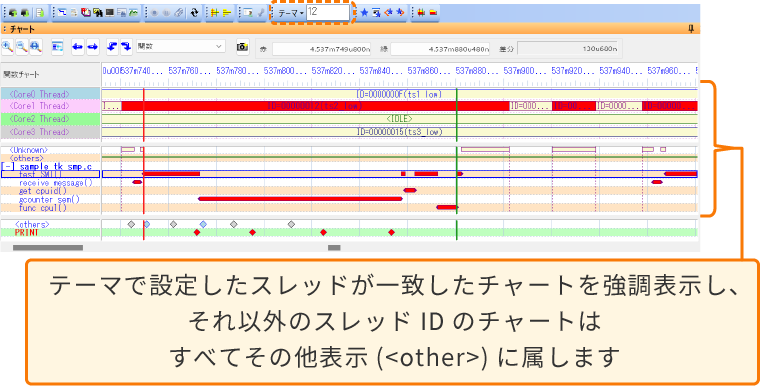Select the func_cpu1() function row
The image size is (760, 392).
click(x=51, y=208)
